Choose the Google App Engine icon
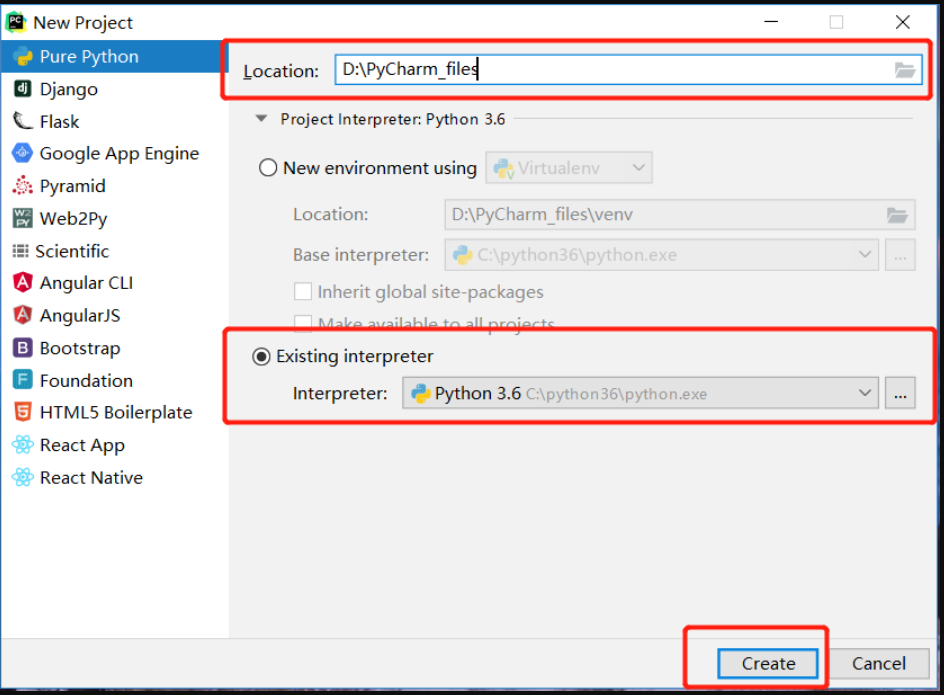This screenshot has width=944, height=695. (22, 153)
